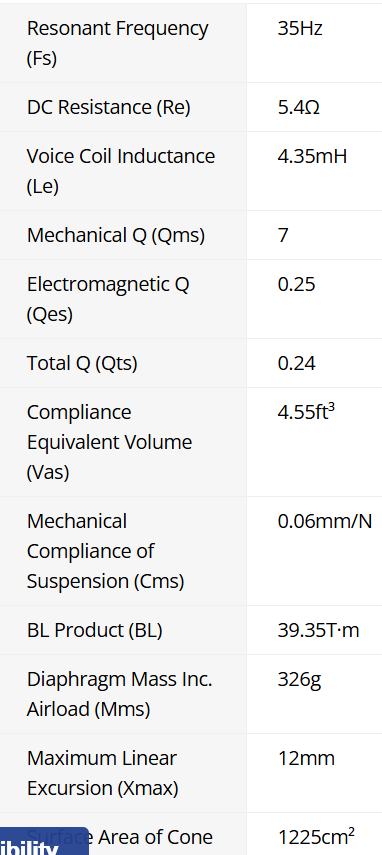Select the 5.4Ω resistance value
382x855 pixels.
coord(299,107)
